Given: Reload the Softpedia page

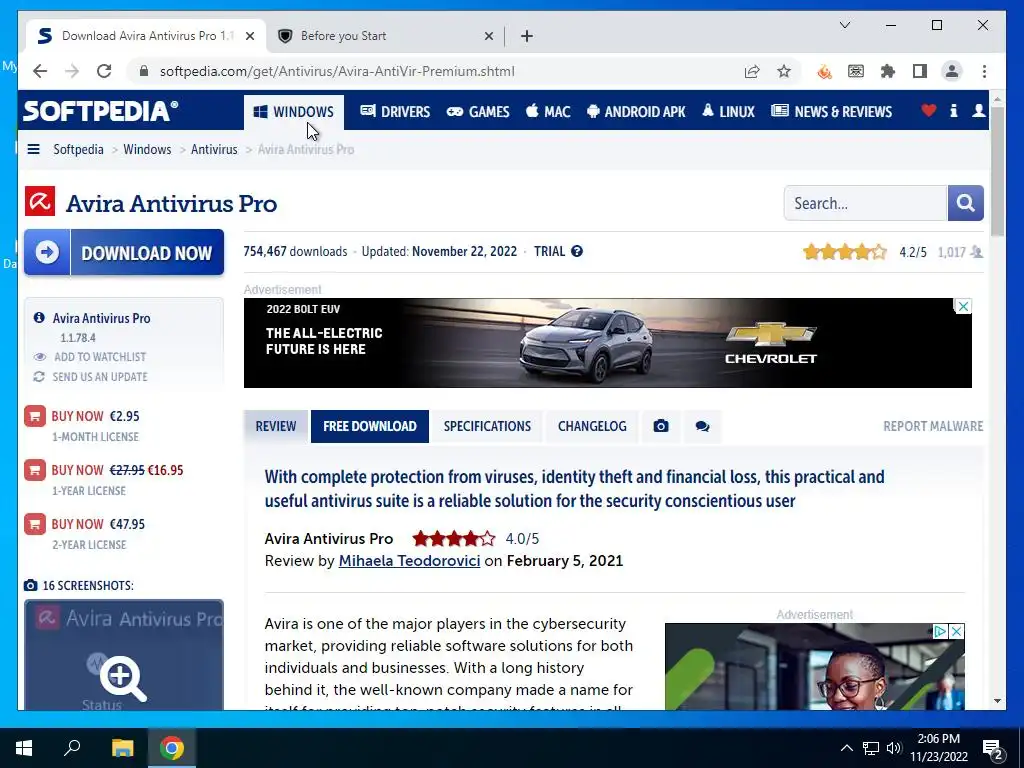Looking at the screenshot, I should 104,71.
